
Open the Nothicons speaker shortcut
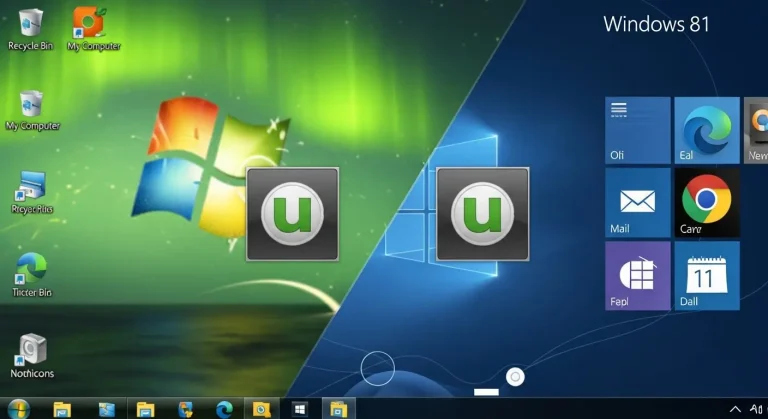[x=32, y=356]
